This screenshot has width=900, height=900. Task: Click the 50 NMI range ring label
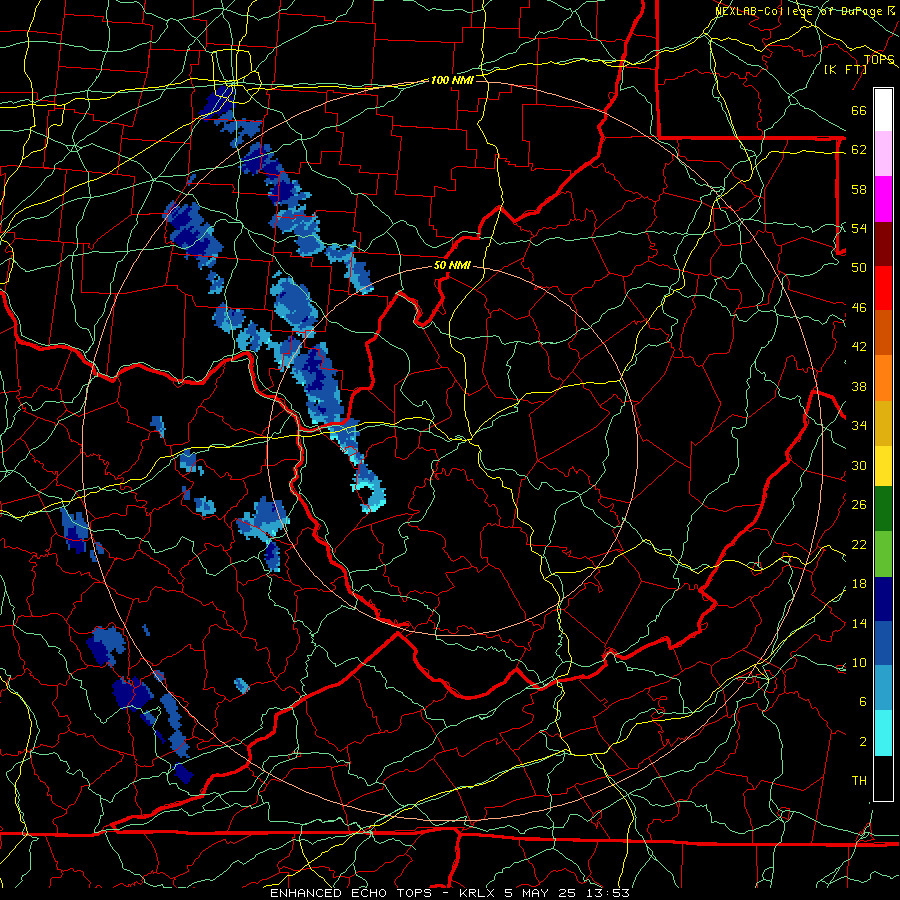tap(452, 265)
